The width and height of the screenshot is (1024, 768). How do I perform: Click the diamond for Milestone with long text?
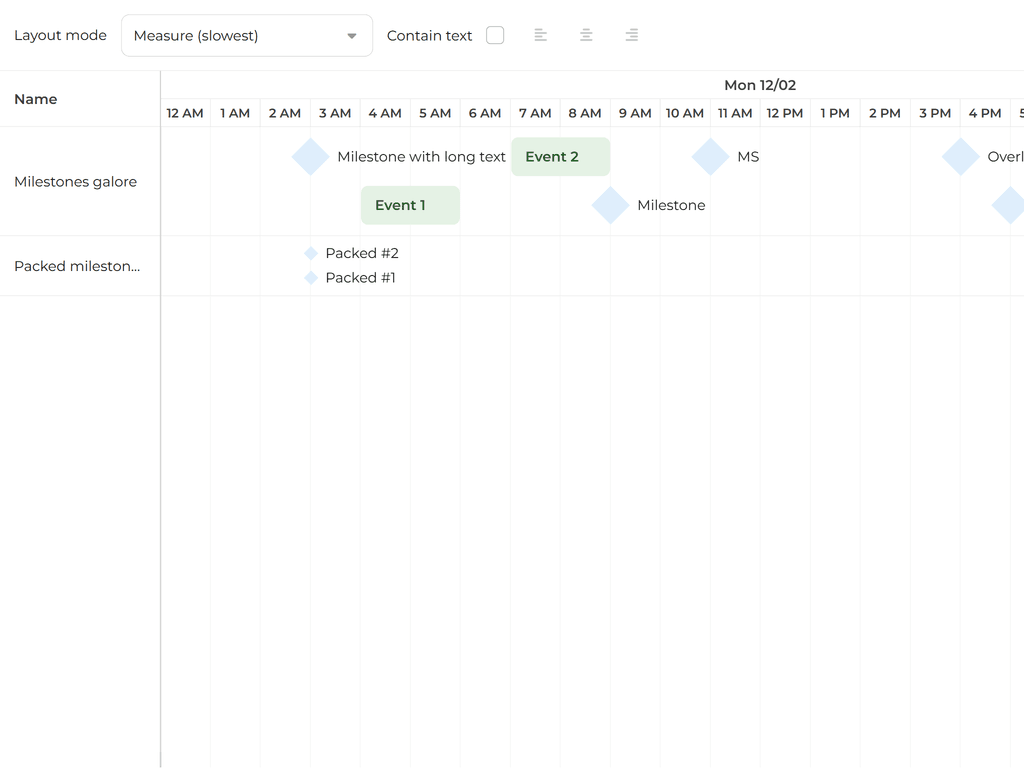click(311, 157)
